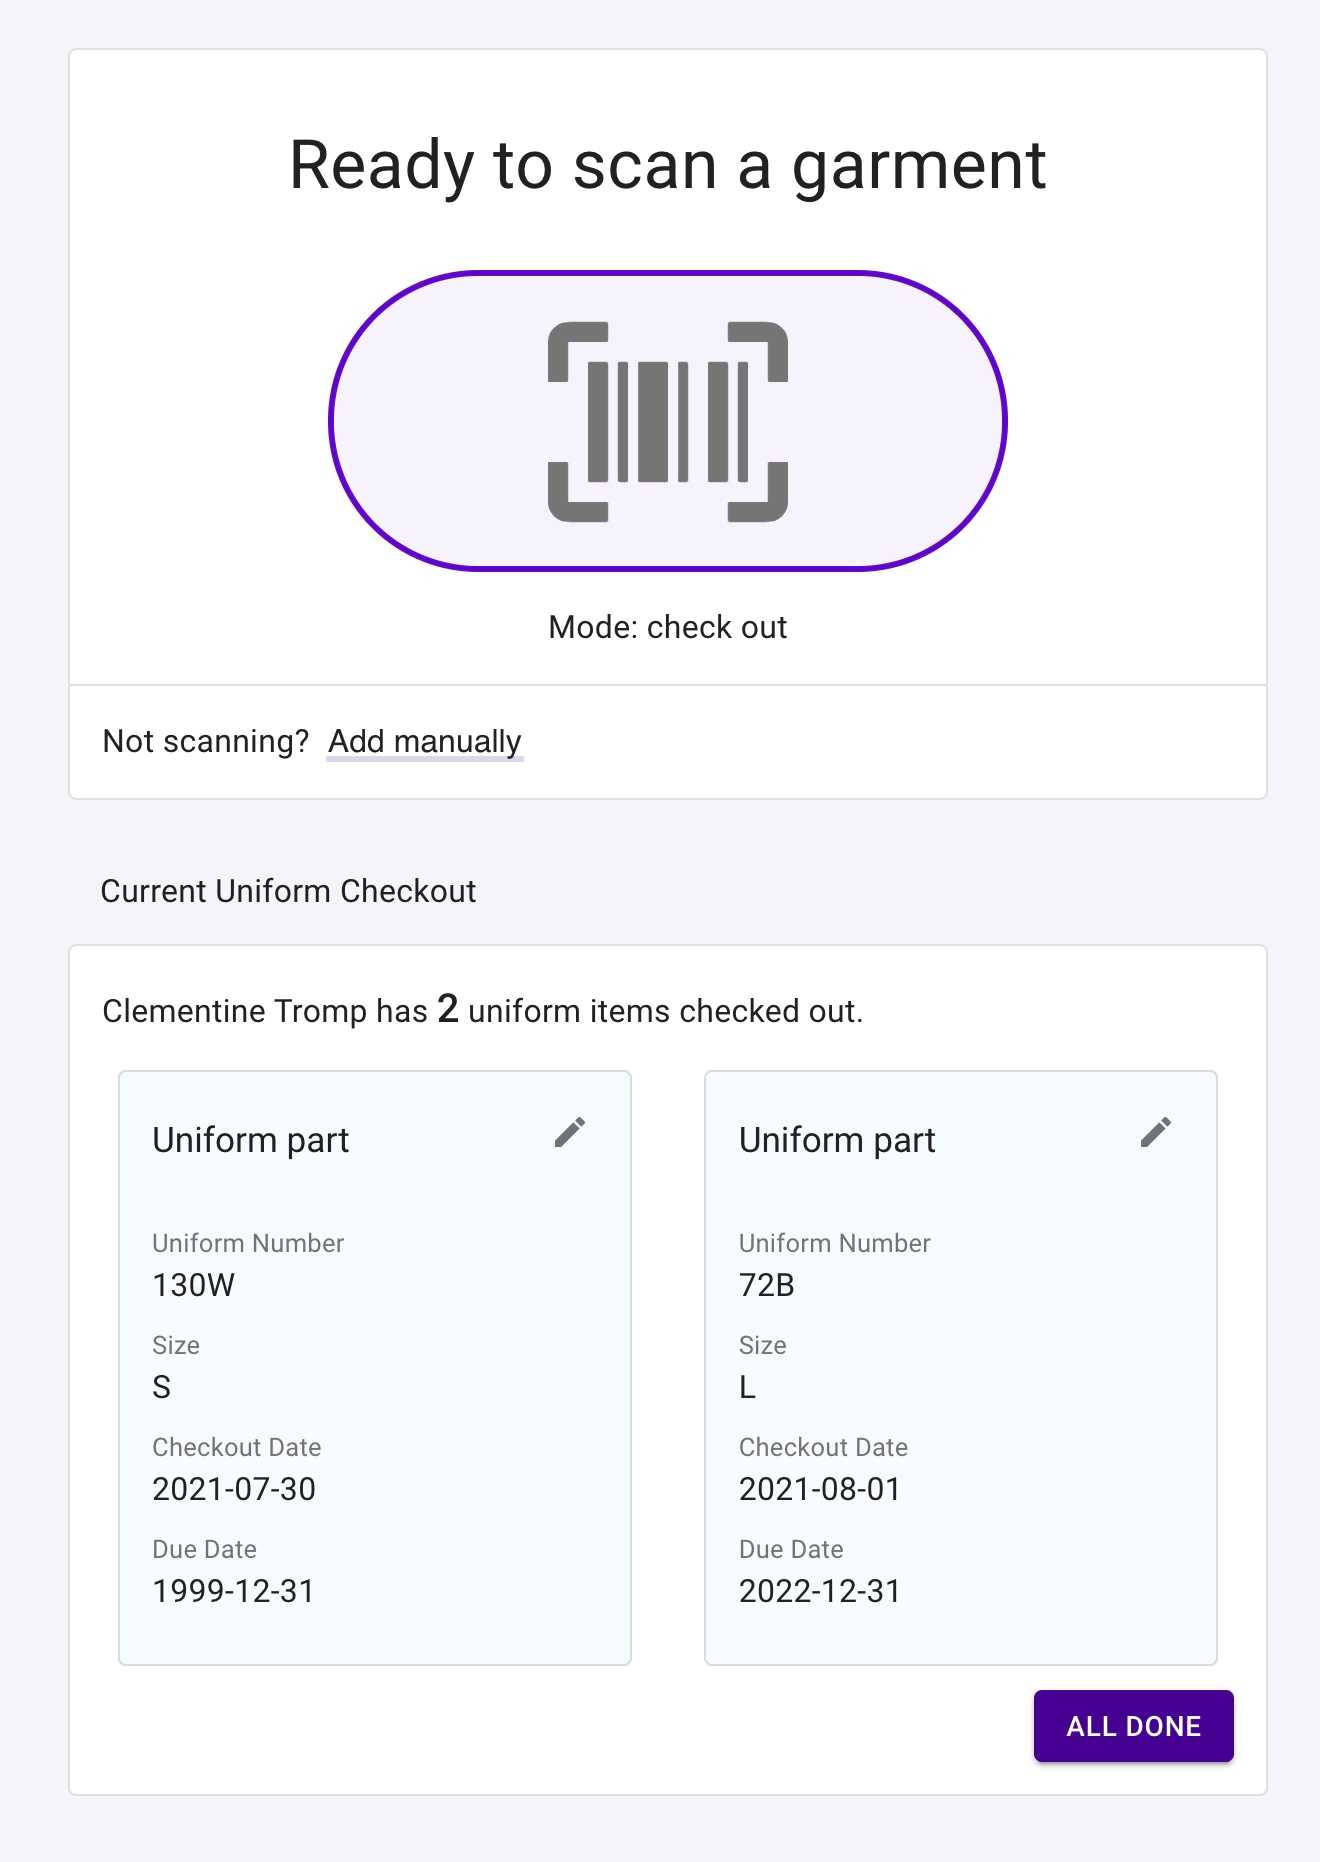Click 'Uniform part' title on 72B card

click(837, 1140)
